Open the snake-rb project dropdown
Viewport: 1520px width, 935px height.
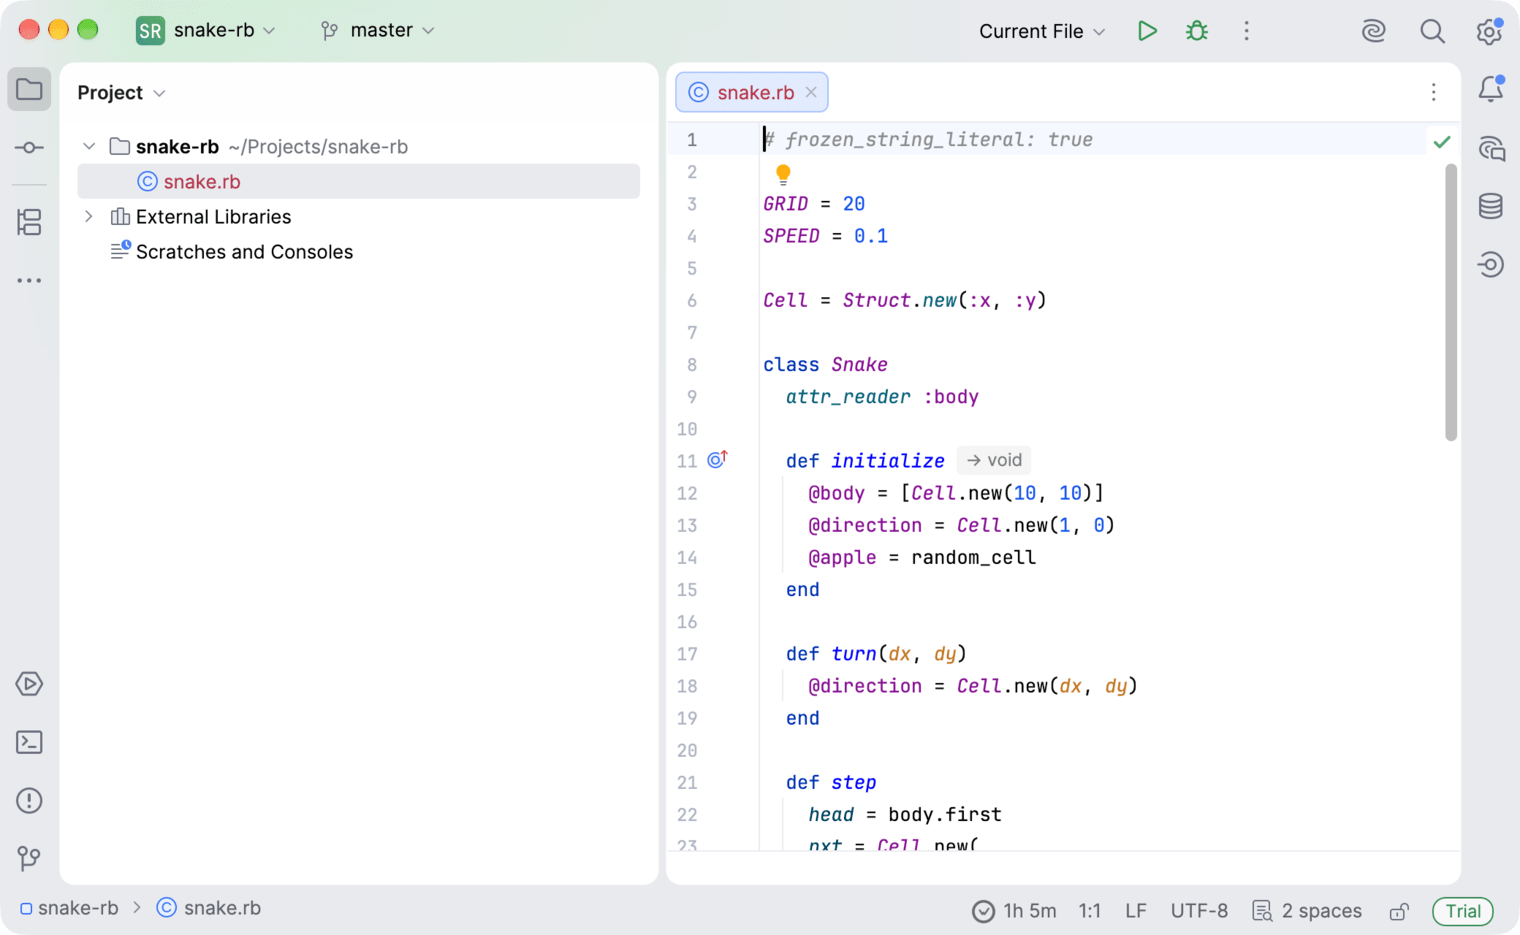click(x=206, y=30)
